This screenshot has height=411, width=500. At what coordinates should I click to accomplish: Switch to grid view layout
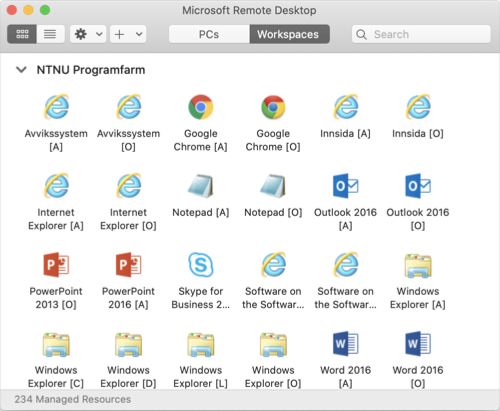pos(22,34)
